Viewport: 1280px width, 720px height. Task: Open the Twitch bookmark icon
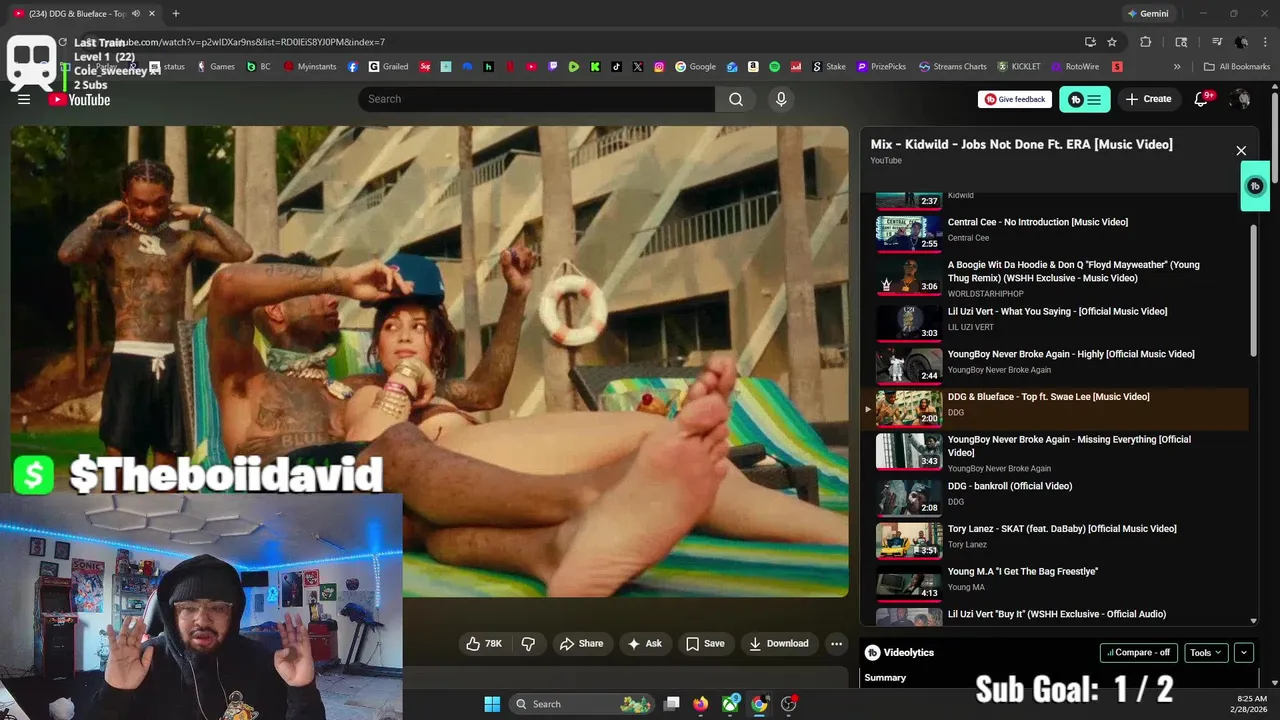tap(553, 67)
